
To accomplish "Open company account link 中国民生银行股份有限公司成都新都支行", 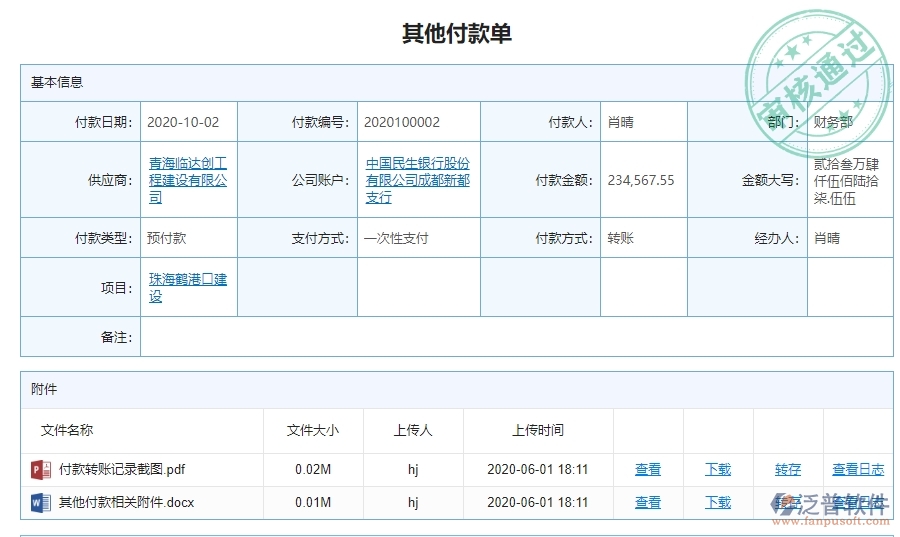I will click(x=417, y=180).
